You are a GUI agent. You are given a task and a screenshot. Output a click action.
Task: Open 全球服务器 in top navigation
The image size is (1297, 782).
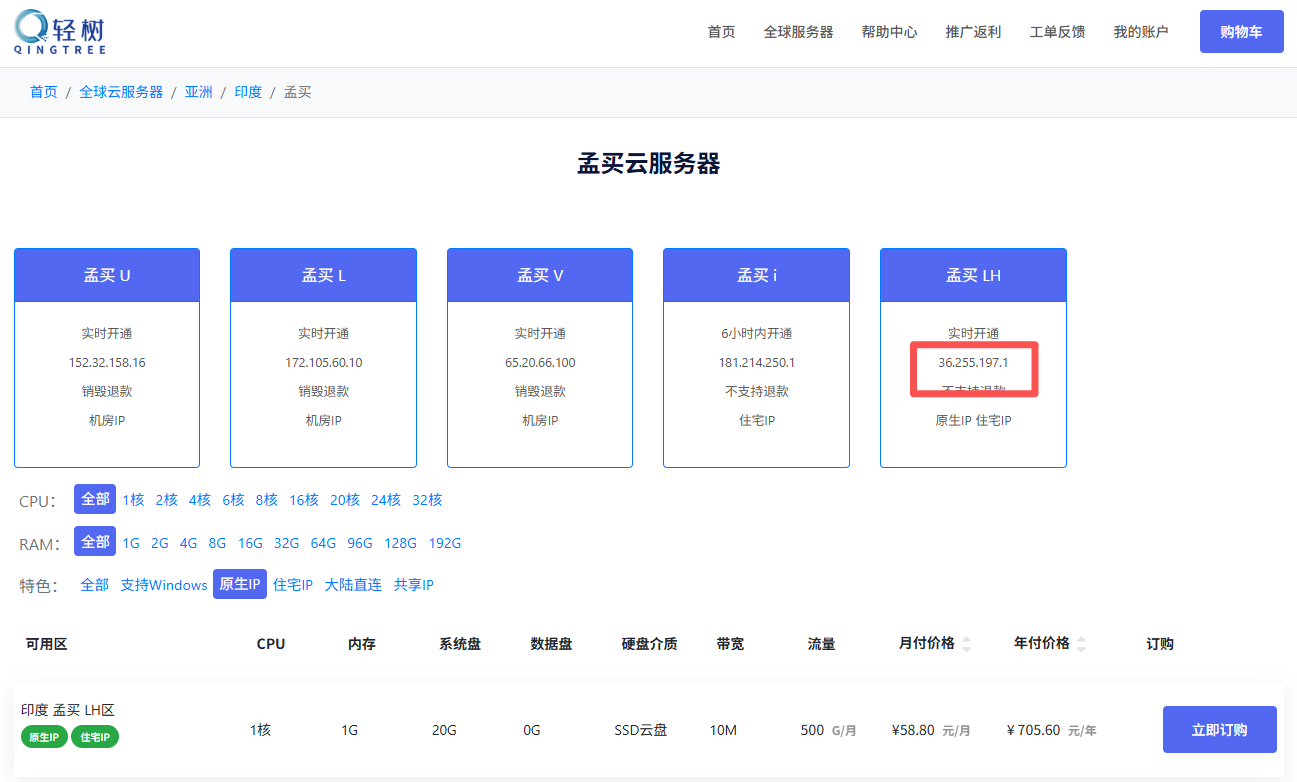(798, 32)
